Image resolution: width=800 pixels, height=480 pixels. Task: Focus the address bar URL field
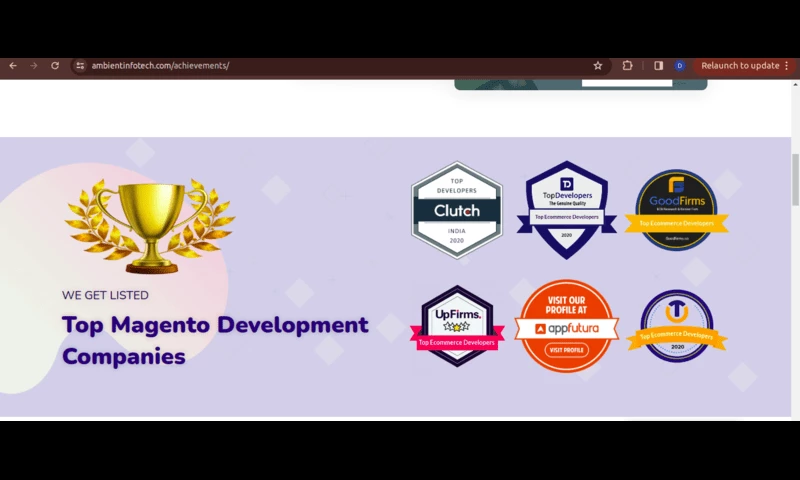(300, 66)
